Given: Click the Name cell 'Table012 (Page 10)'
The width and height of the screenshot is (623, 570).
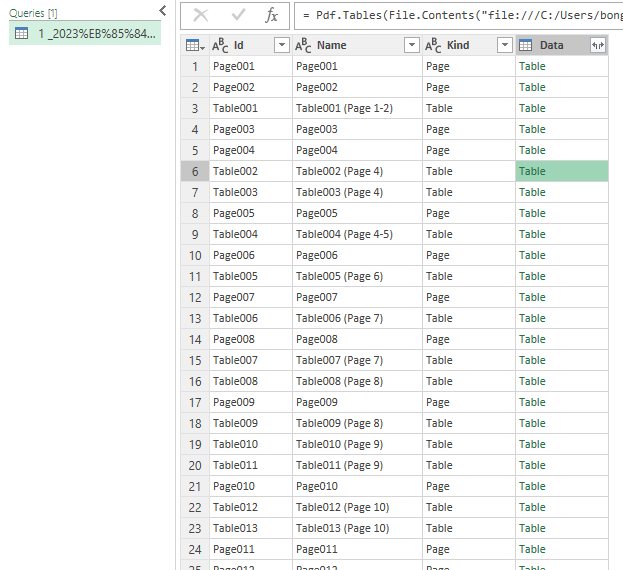Looking at the screenshot, I should click(x=357, y=507).
